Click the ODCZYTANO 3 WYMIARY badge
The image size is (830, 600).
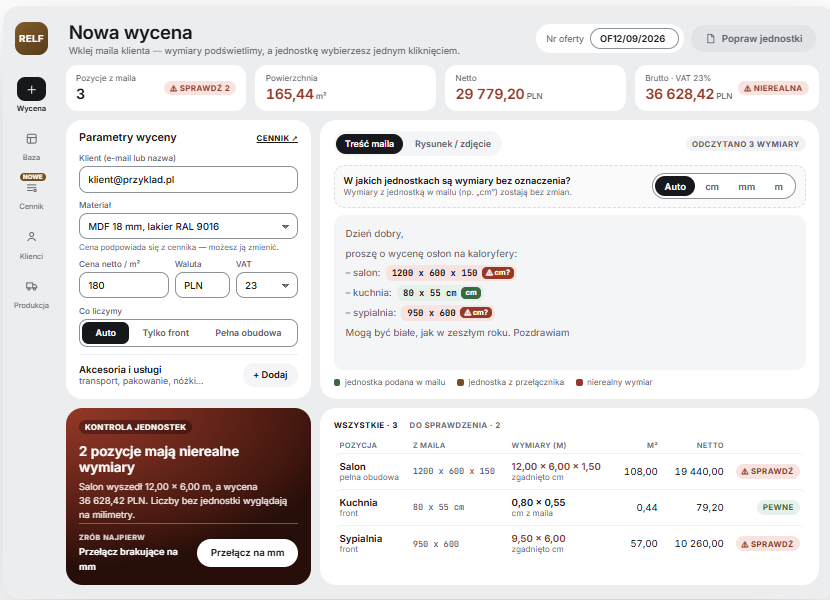pos(745,144)
